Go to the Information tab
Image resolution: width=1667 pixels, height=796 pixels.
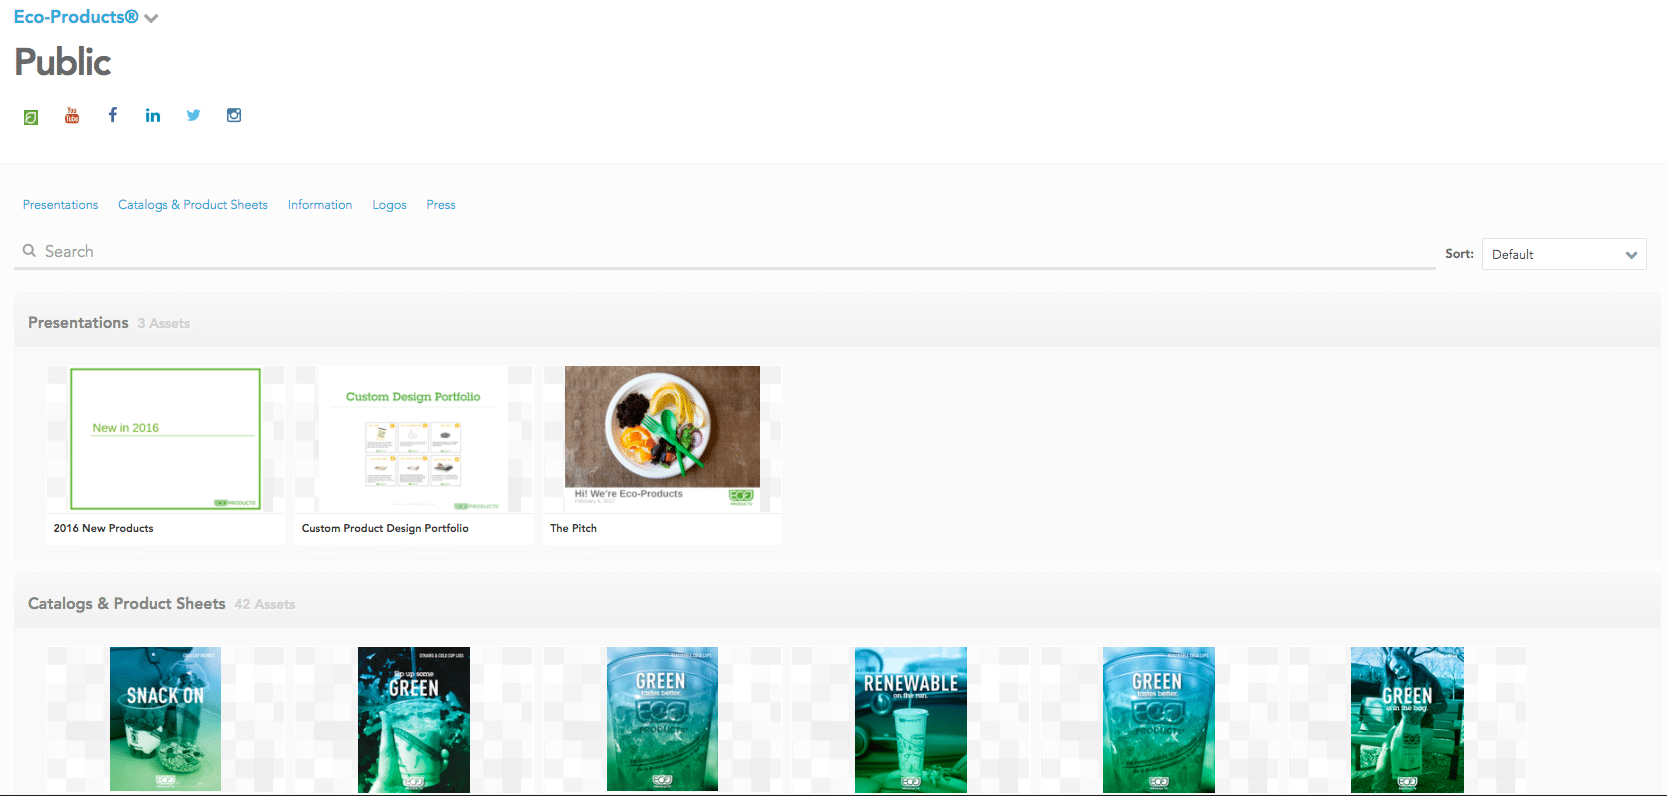[x=320, y=205]
